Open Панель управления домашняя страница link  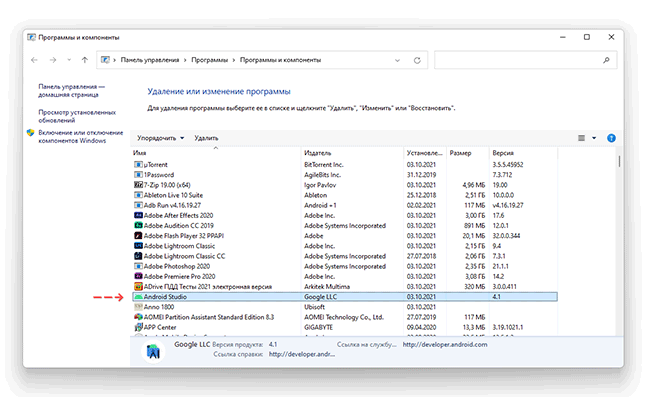click(71, 90)
